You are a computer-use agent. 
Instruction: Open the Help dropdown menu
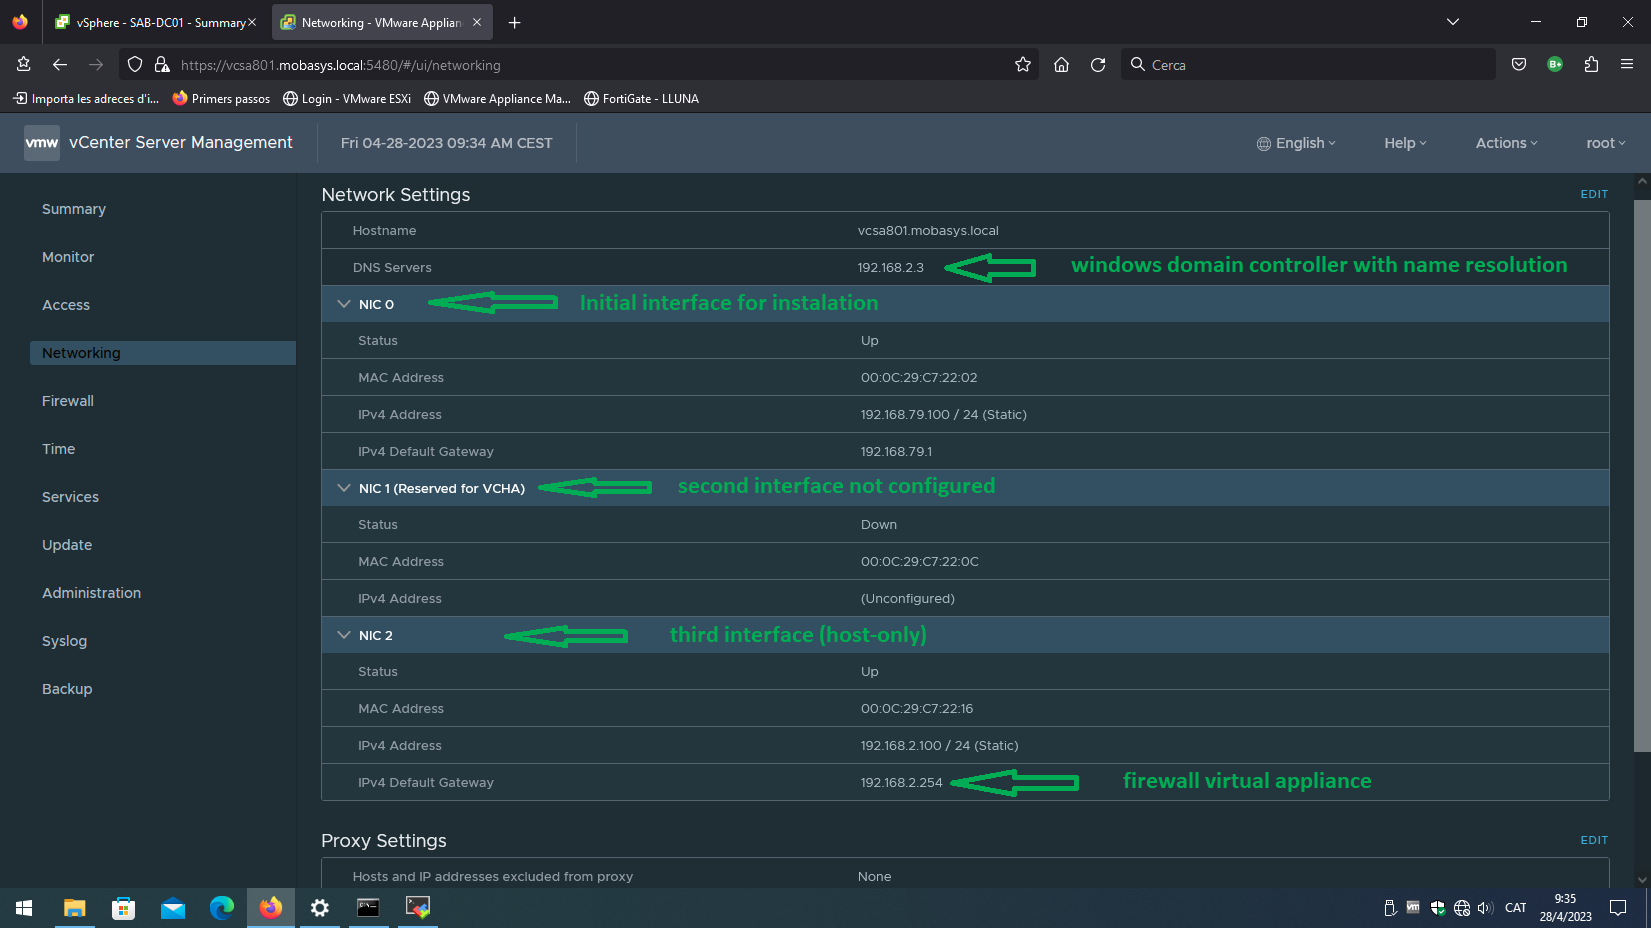point(1405,143)
